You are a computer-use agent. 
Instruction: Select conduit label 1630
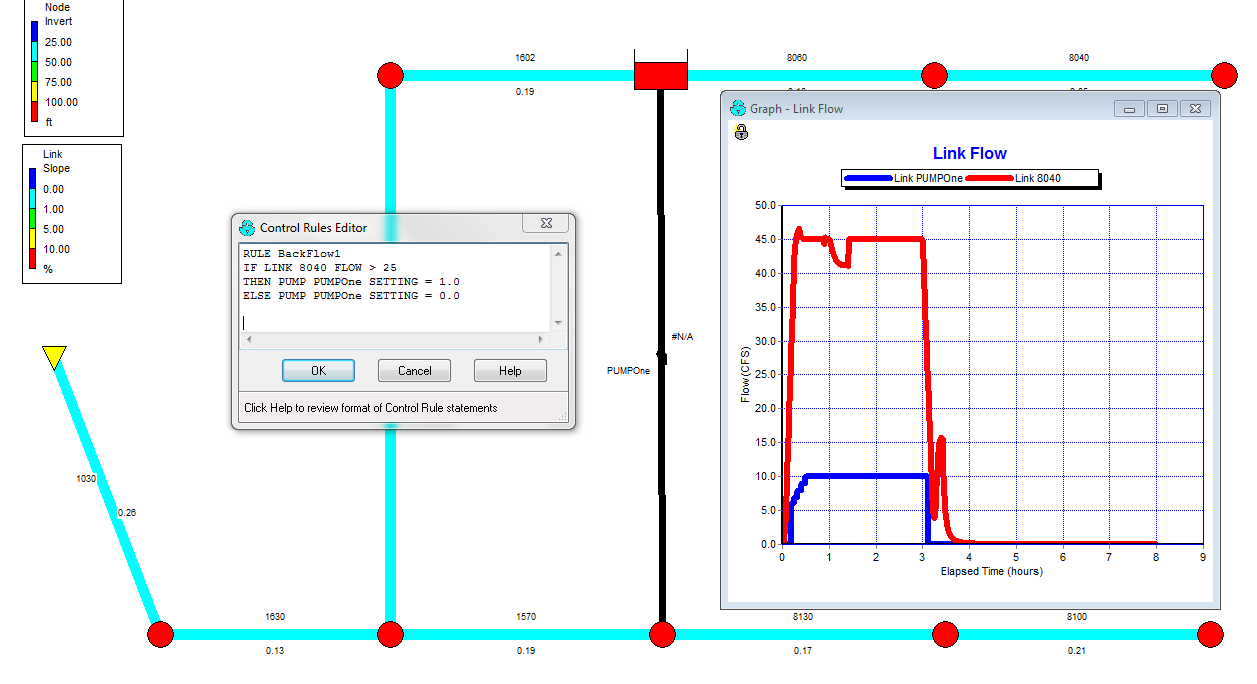pyautogui.click(x=275, y=617)
